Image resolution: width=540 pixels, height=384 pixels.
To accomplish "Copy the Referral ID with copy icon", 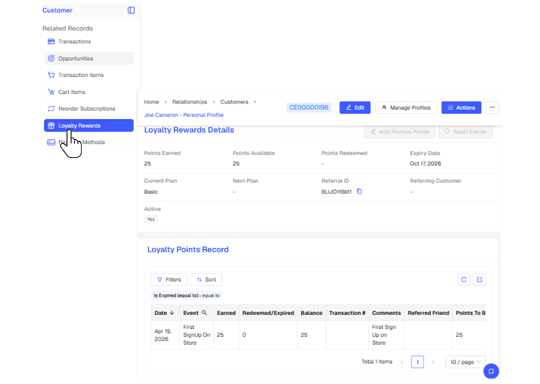I will click(x=359, y=191).
